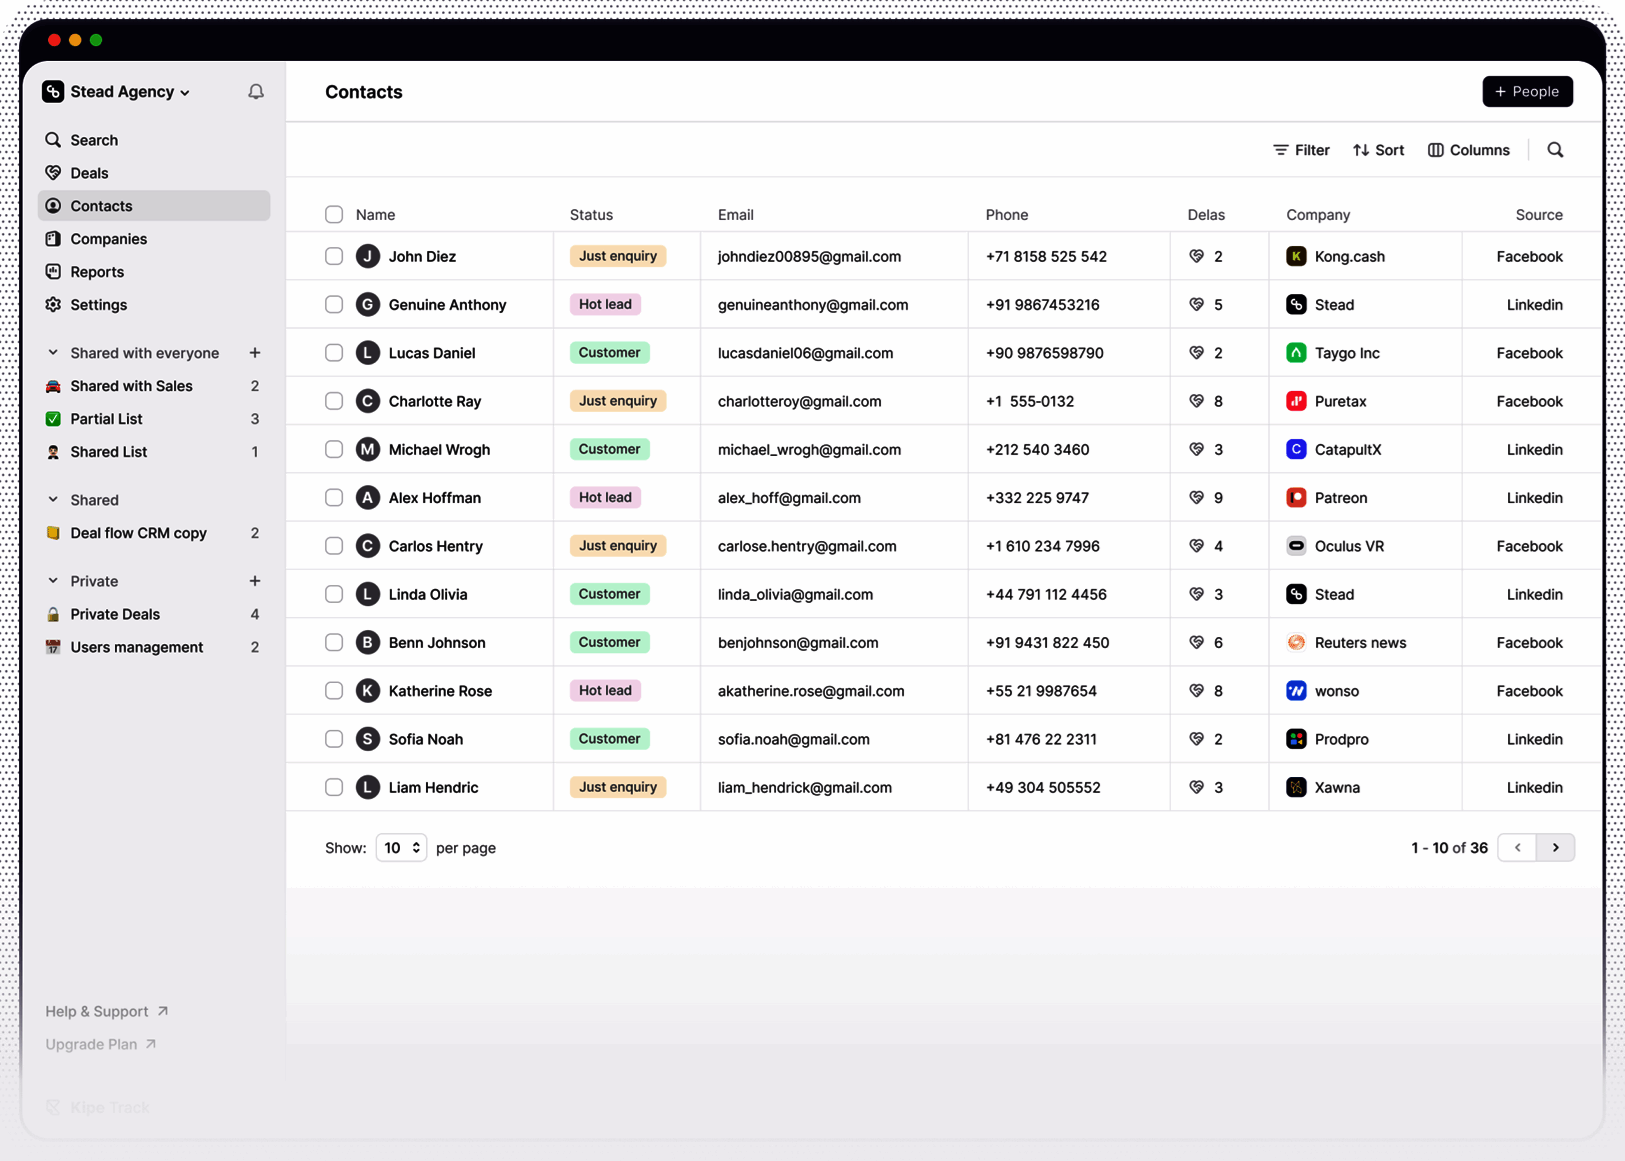Click the Kong.cash company logo icon
The height and width of the screenshot is (1161, 1625).
[x=1296, y=256]
